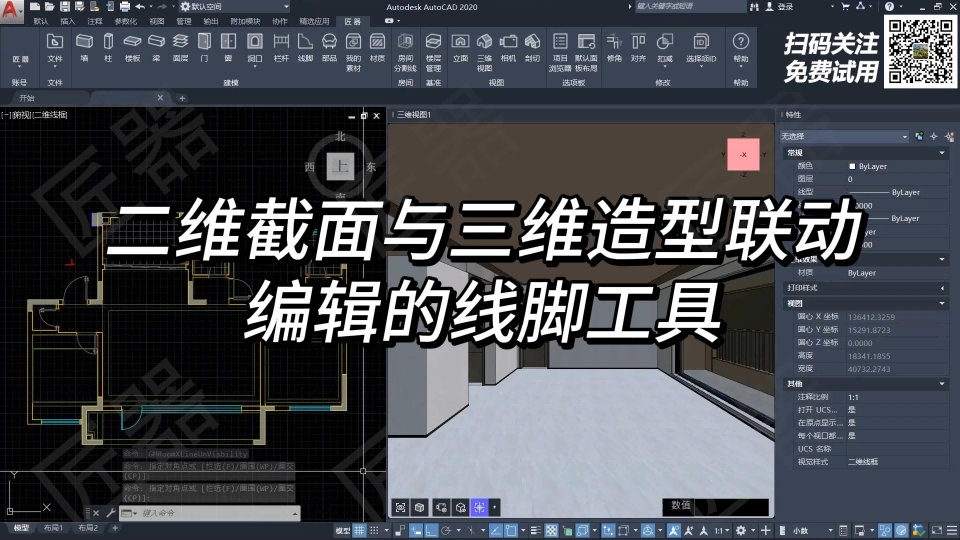This screenshot has height=540, width=960.
Task: Toggle clean screen button in status bar
Action: [937, 530]
